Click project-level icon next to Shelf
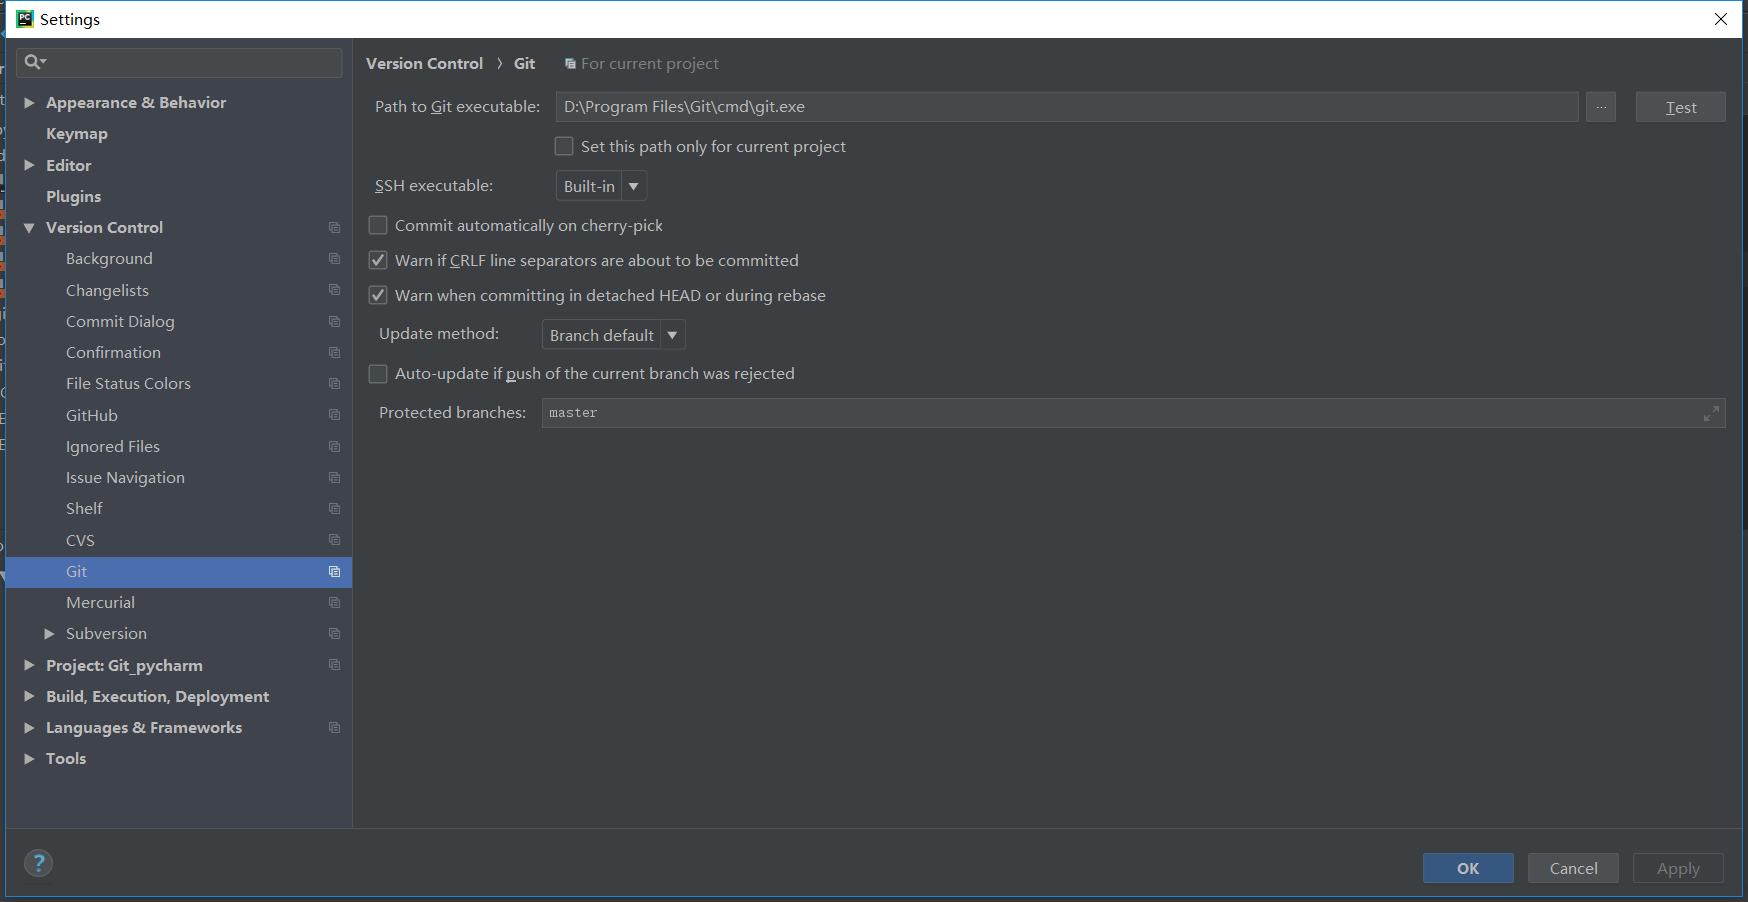The height and width of the screenshot is (902, 1748). tap(334, 509)
